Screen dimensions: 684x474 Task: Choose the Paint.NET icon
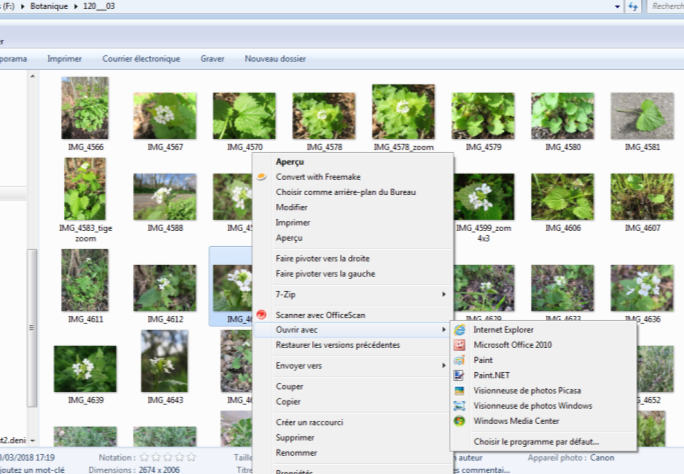pos(460,375)
